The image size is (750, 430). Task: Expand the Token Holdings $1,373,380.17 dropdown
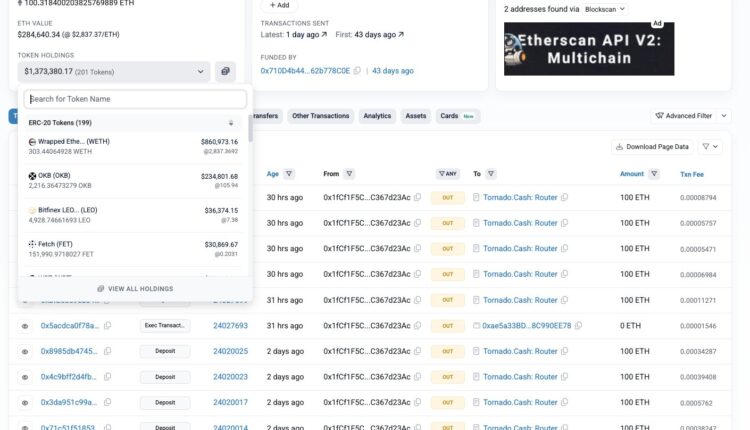115,71
